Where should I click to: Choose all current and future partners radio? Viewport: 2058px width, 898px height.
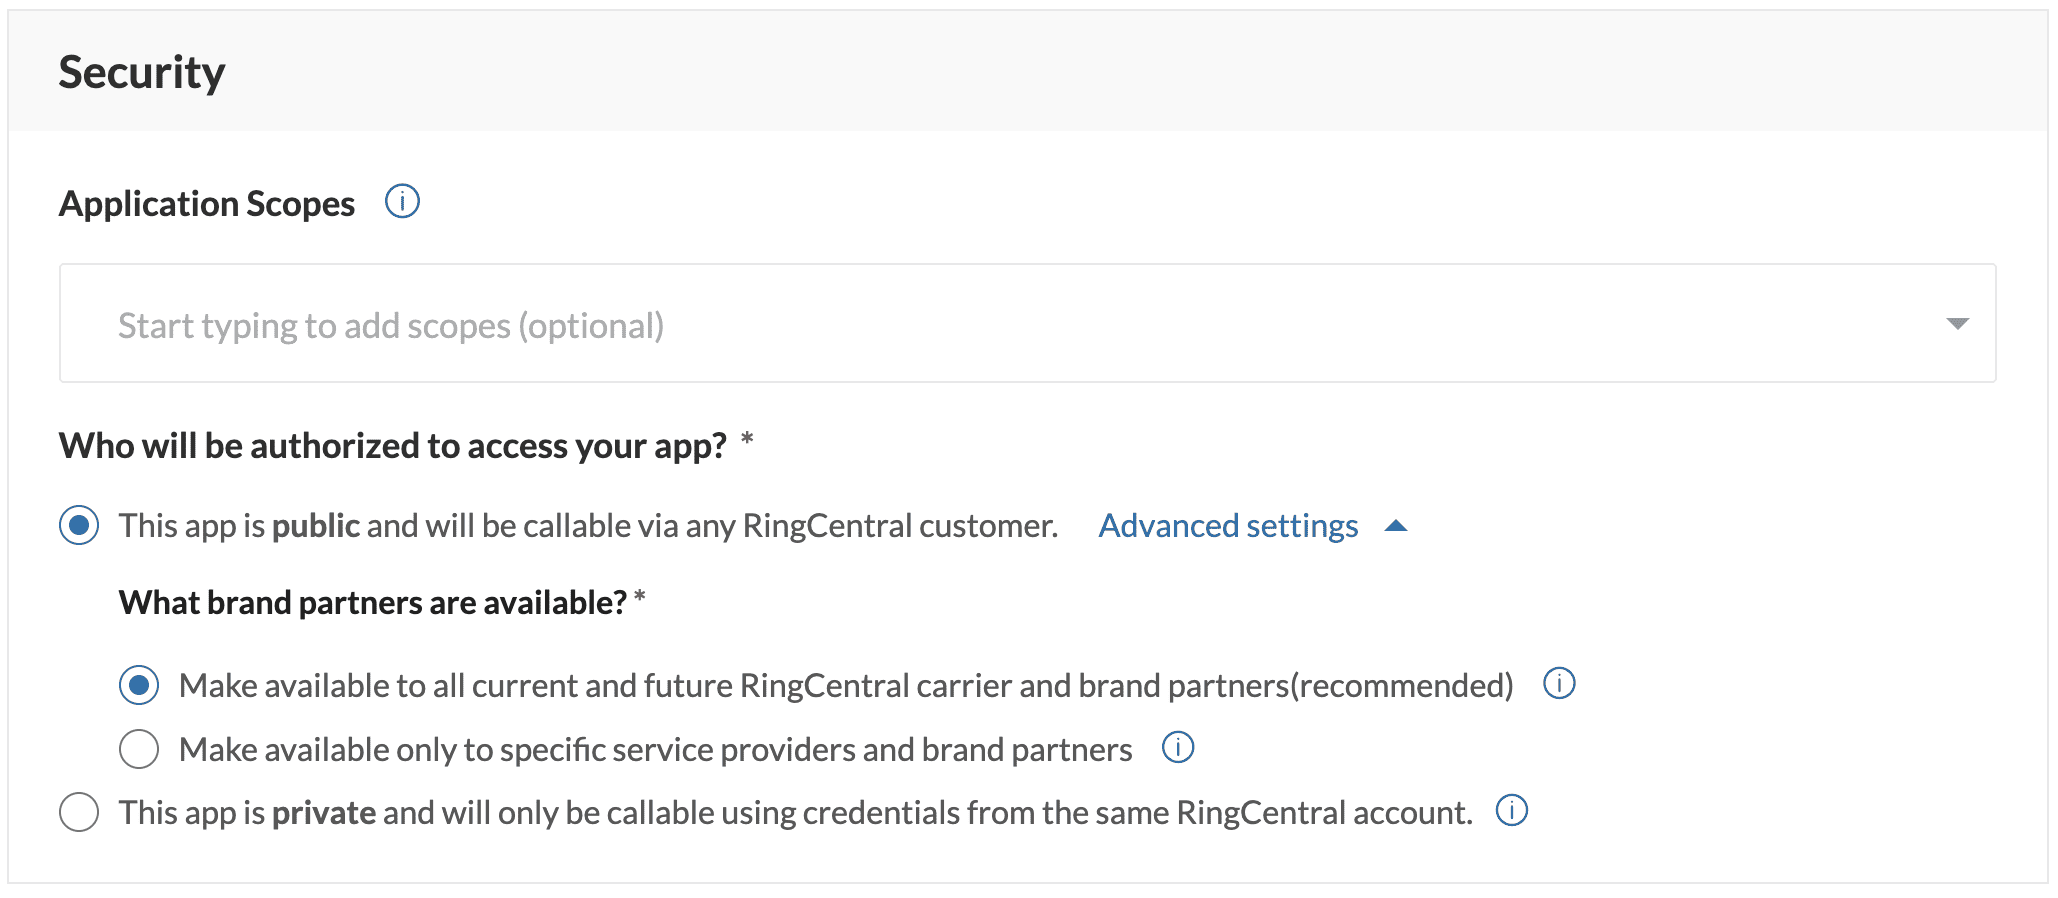coord(139,685)
